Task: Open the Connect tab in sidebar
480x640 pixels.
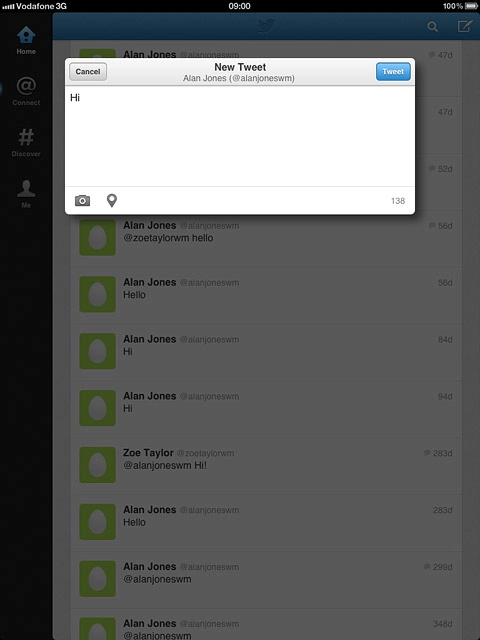Action: coord(26,91)
